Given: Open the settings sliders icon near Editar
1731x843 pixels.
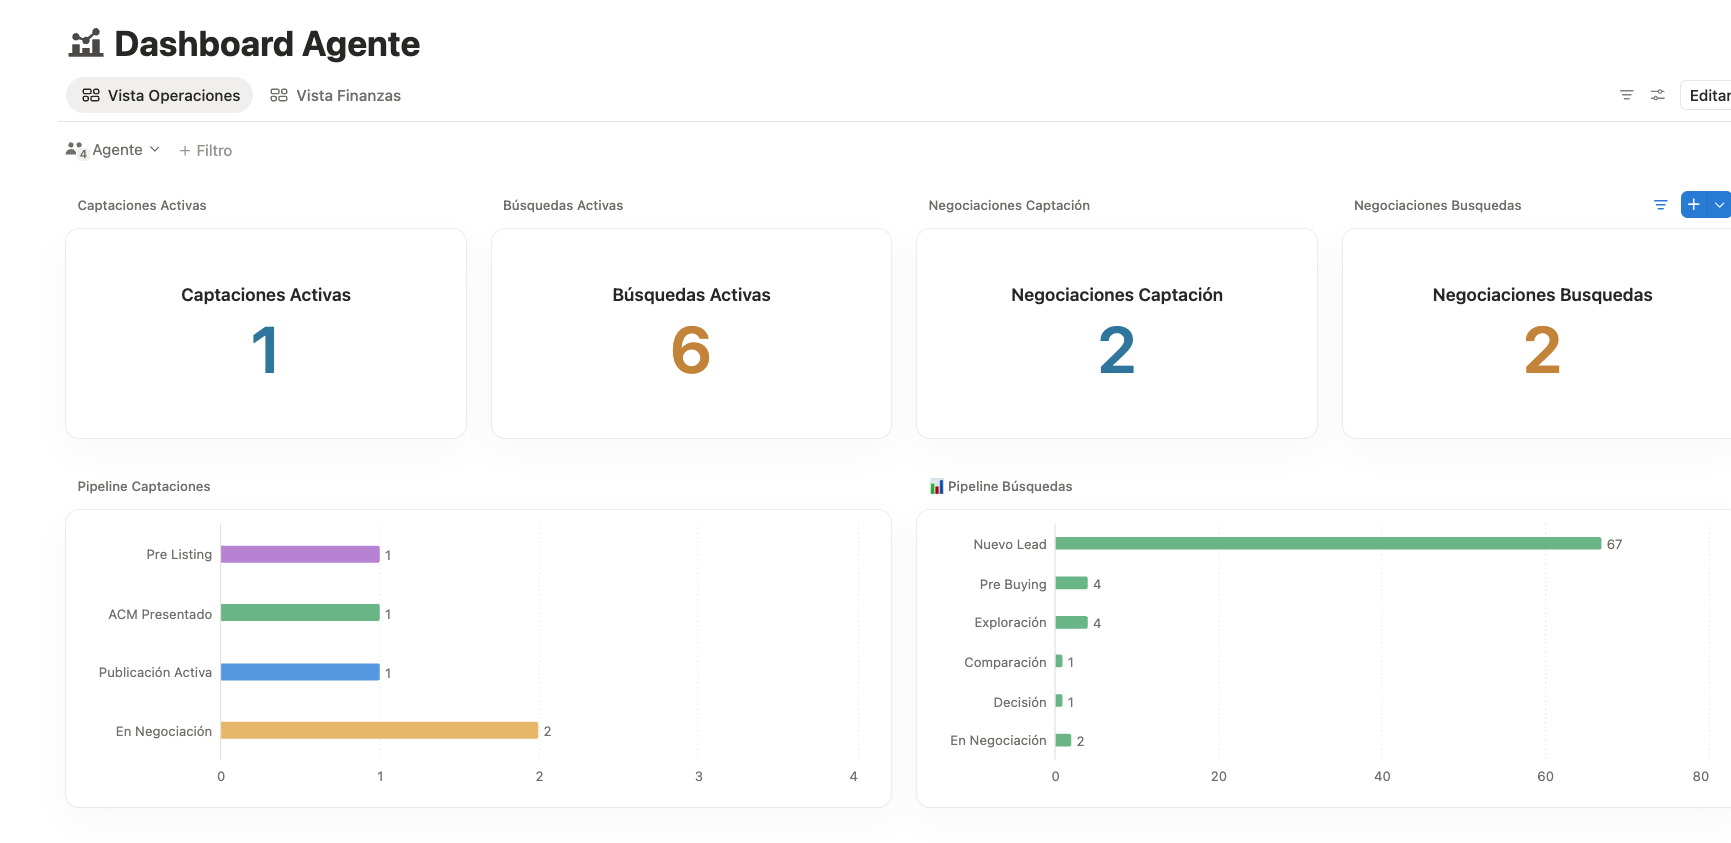Looking at the screenshot, I should click(x=1657, y=95).
